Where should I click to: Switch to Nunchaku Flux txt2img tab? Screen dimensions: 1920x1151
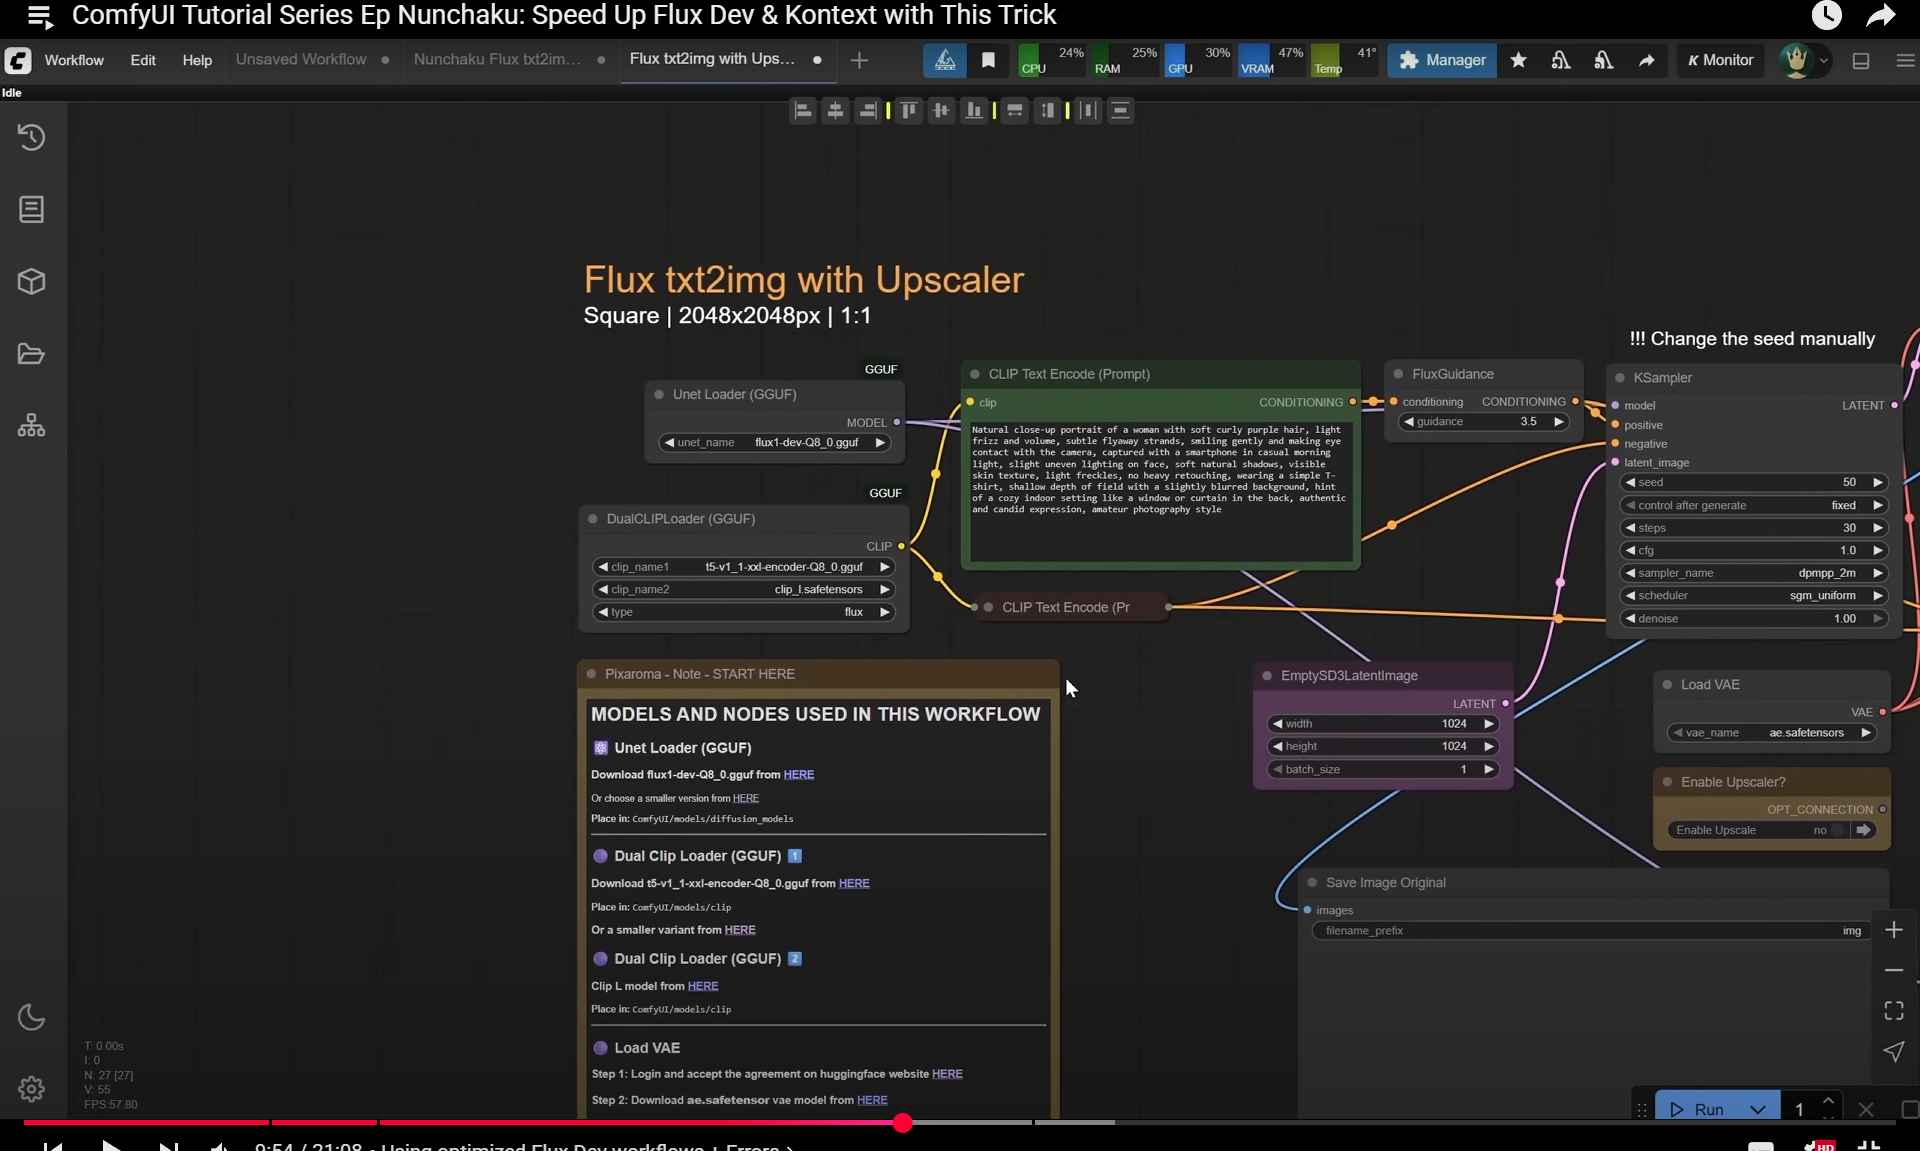[x=497, y=60]
